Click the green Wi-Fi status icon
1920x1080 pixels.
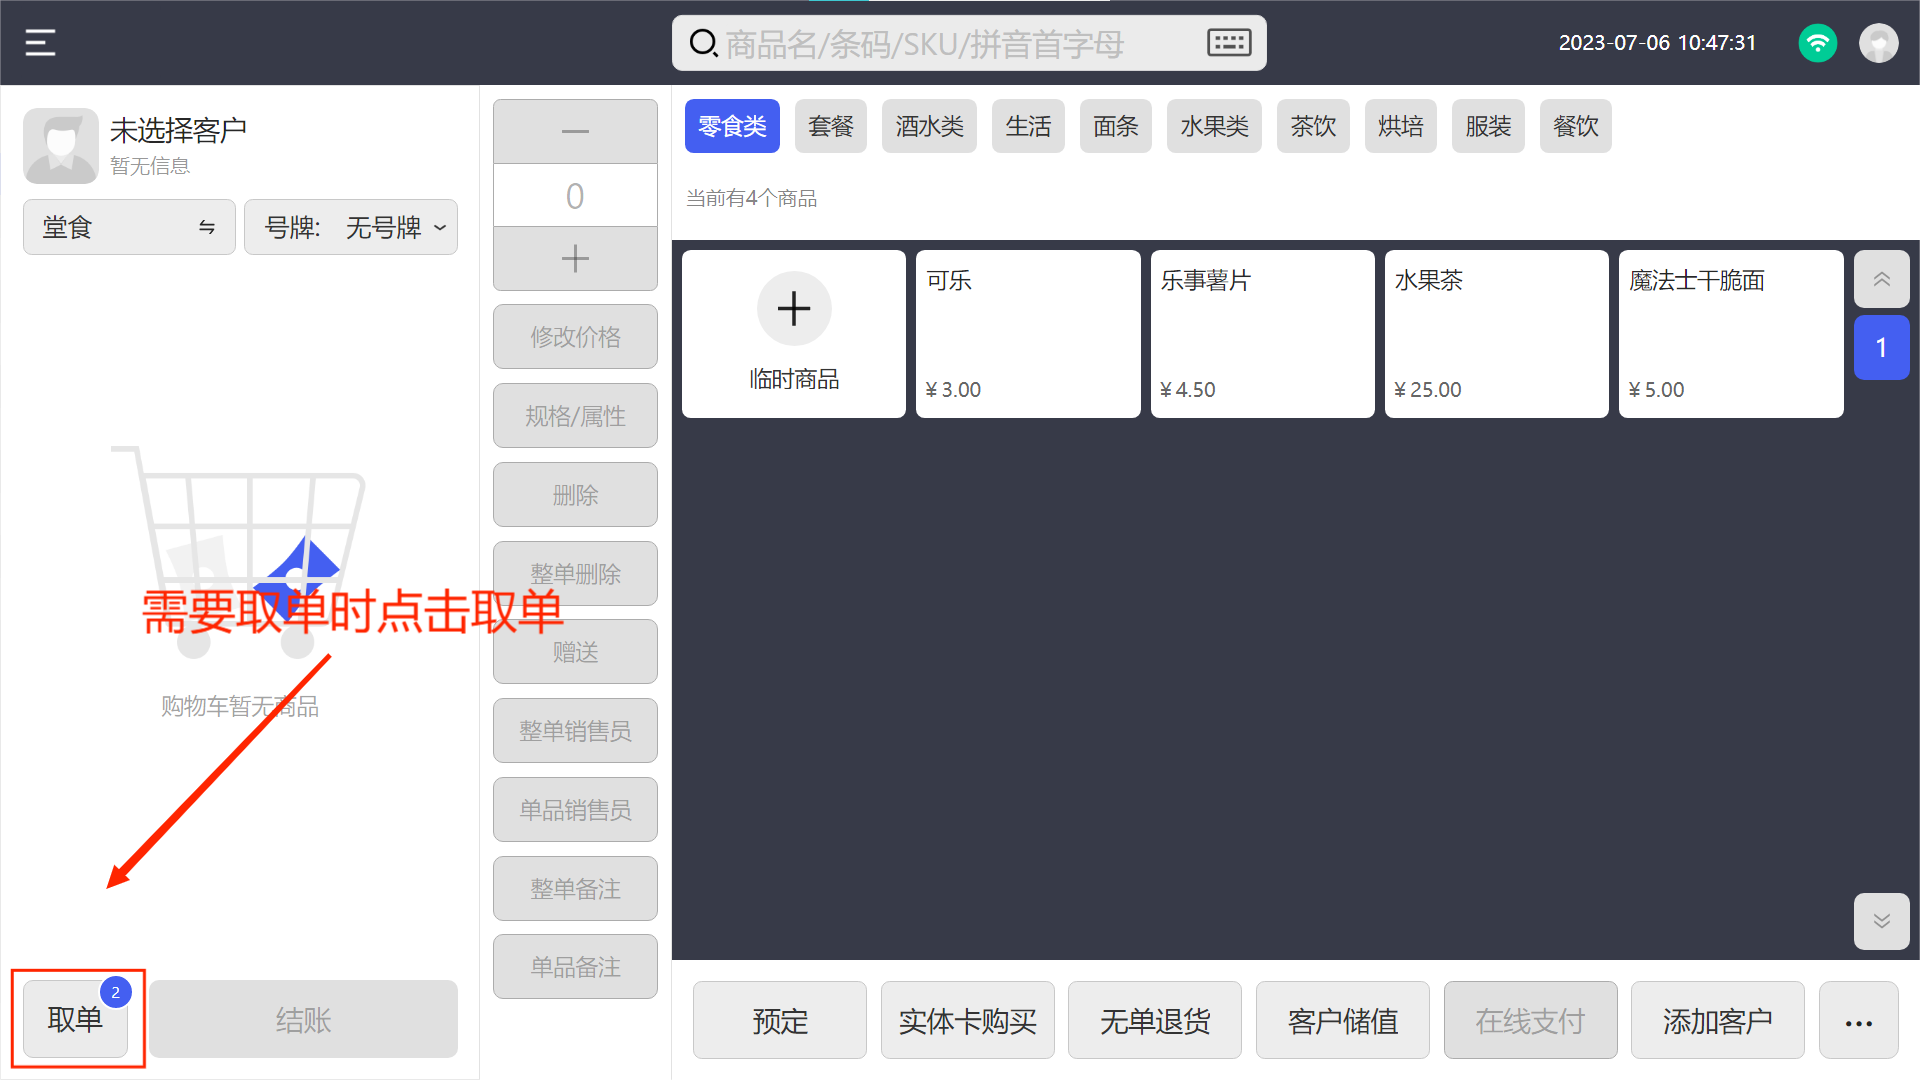click(1817, 43)
